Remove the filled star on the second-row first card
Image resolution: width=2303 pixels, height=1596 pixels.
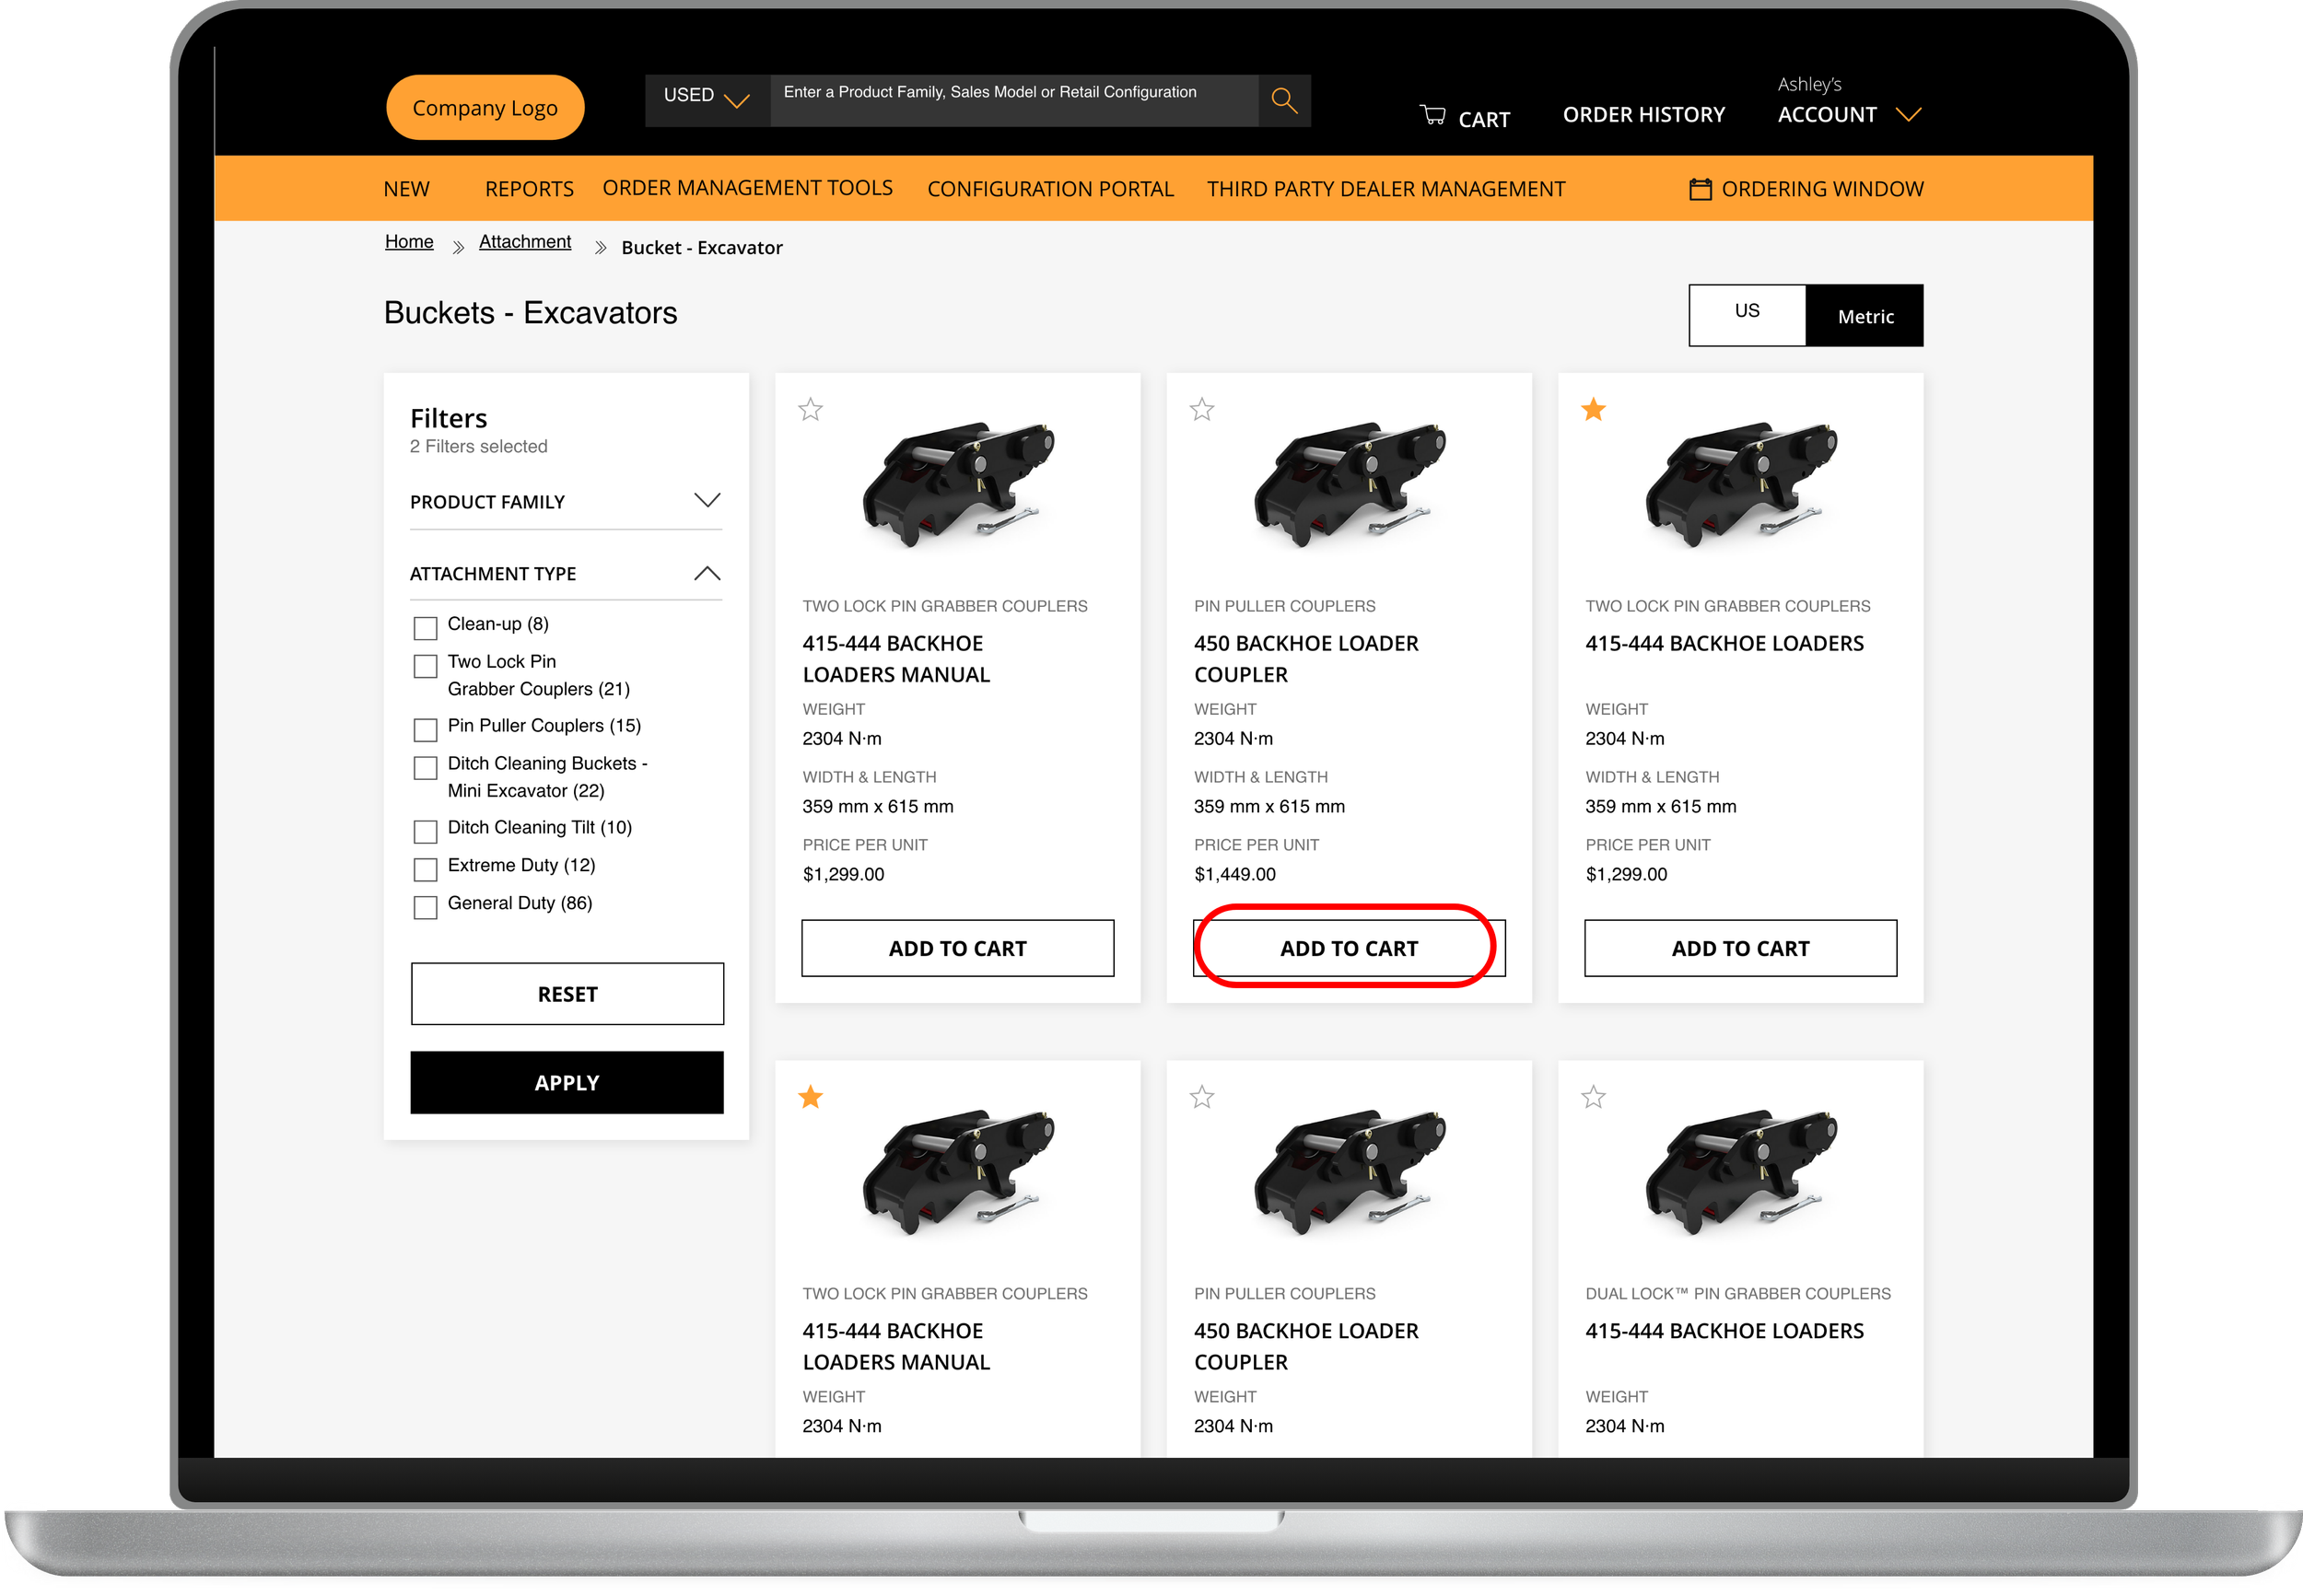pos(810,1097)
